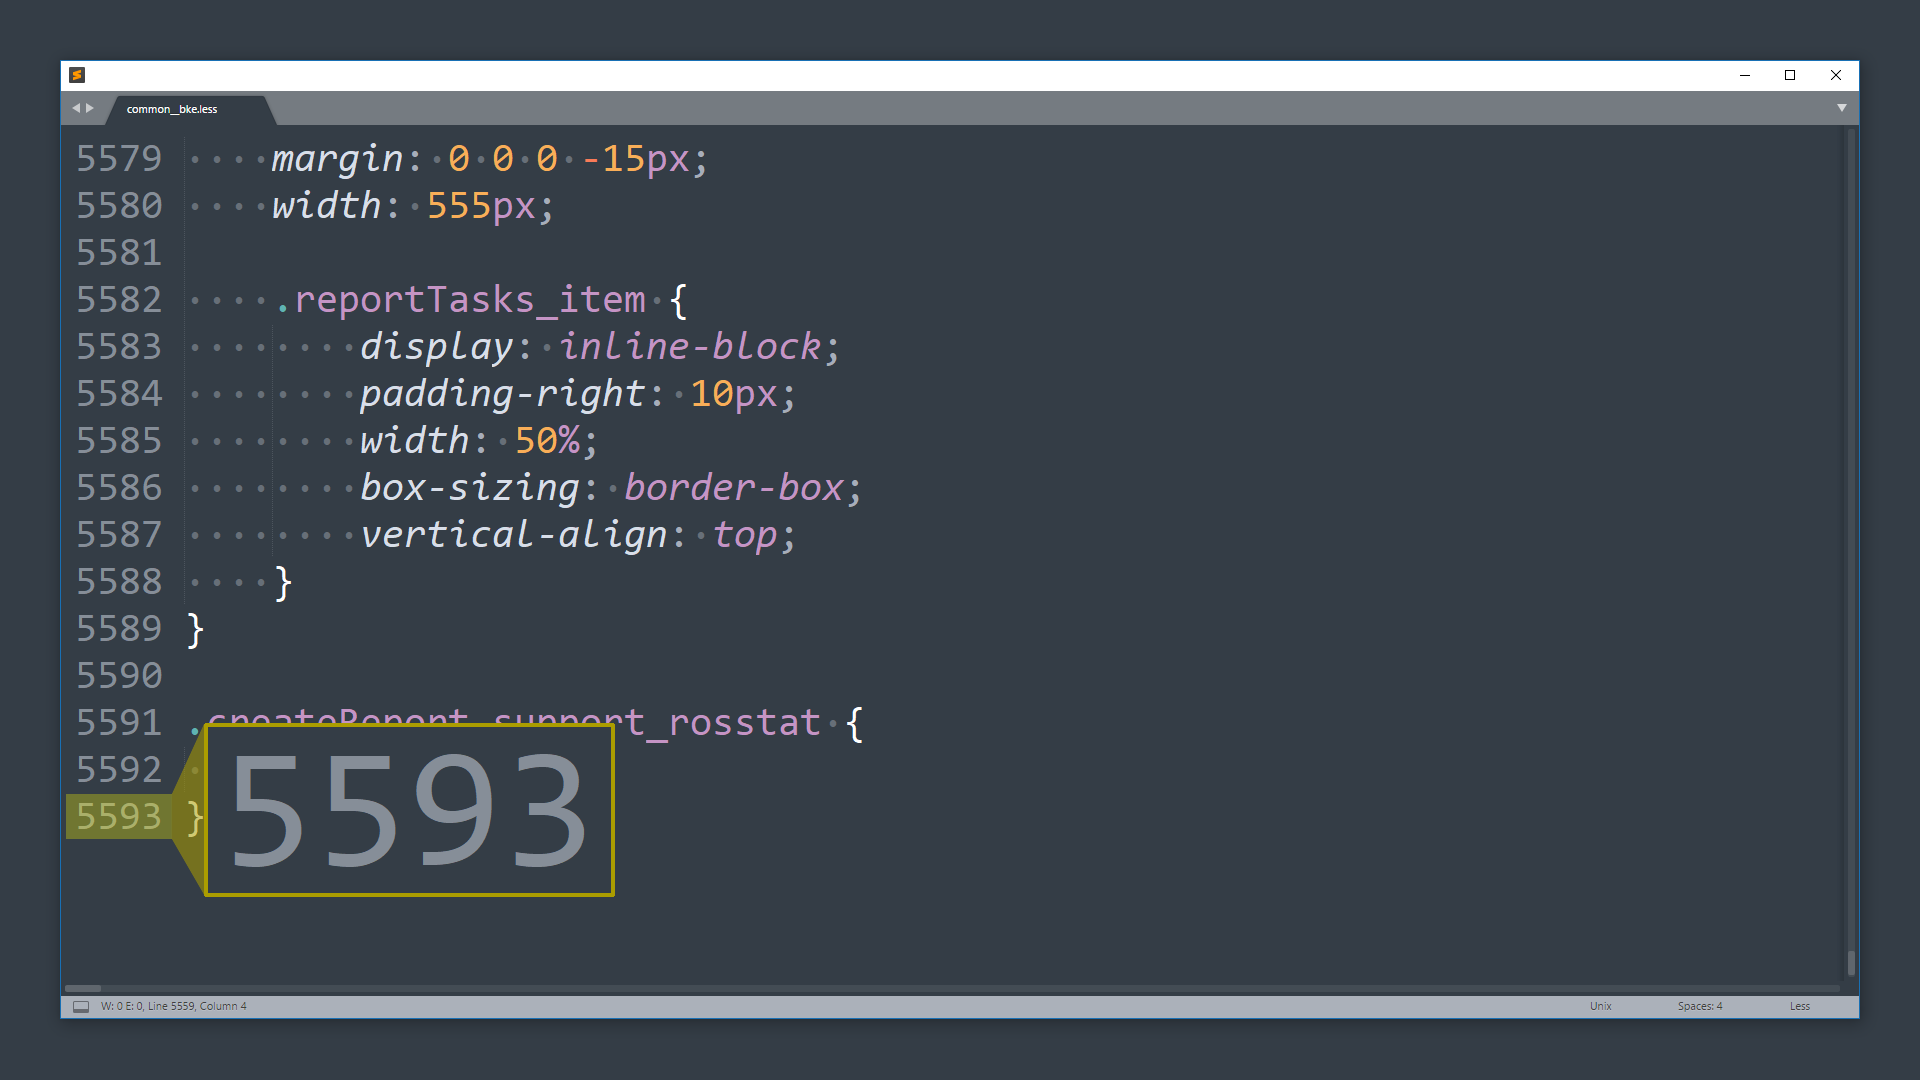This screenshot has height=1080, width=1920.
Task: Click the W: 0 E: 0 linter status text
Action: pos(122,1006)
